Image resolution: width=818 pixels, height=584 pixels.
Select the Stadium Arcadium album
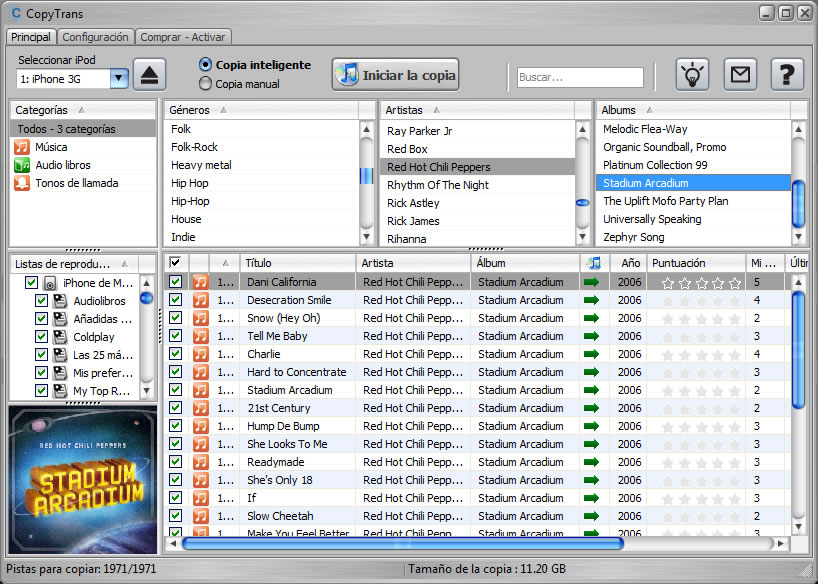click(x=693, y=183)
